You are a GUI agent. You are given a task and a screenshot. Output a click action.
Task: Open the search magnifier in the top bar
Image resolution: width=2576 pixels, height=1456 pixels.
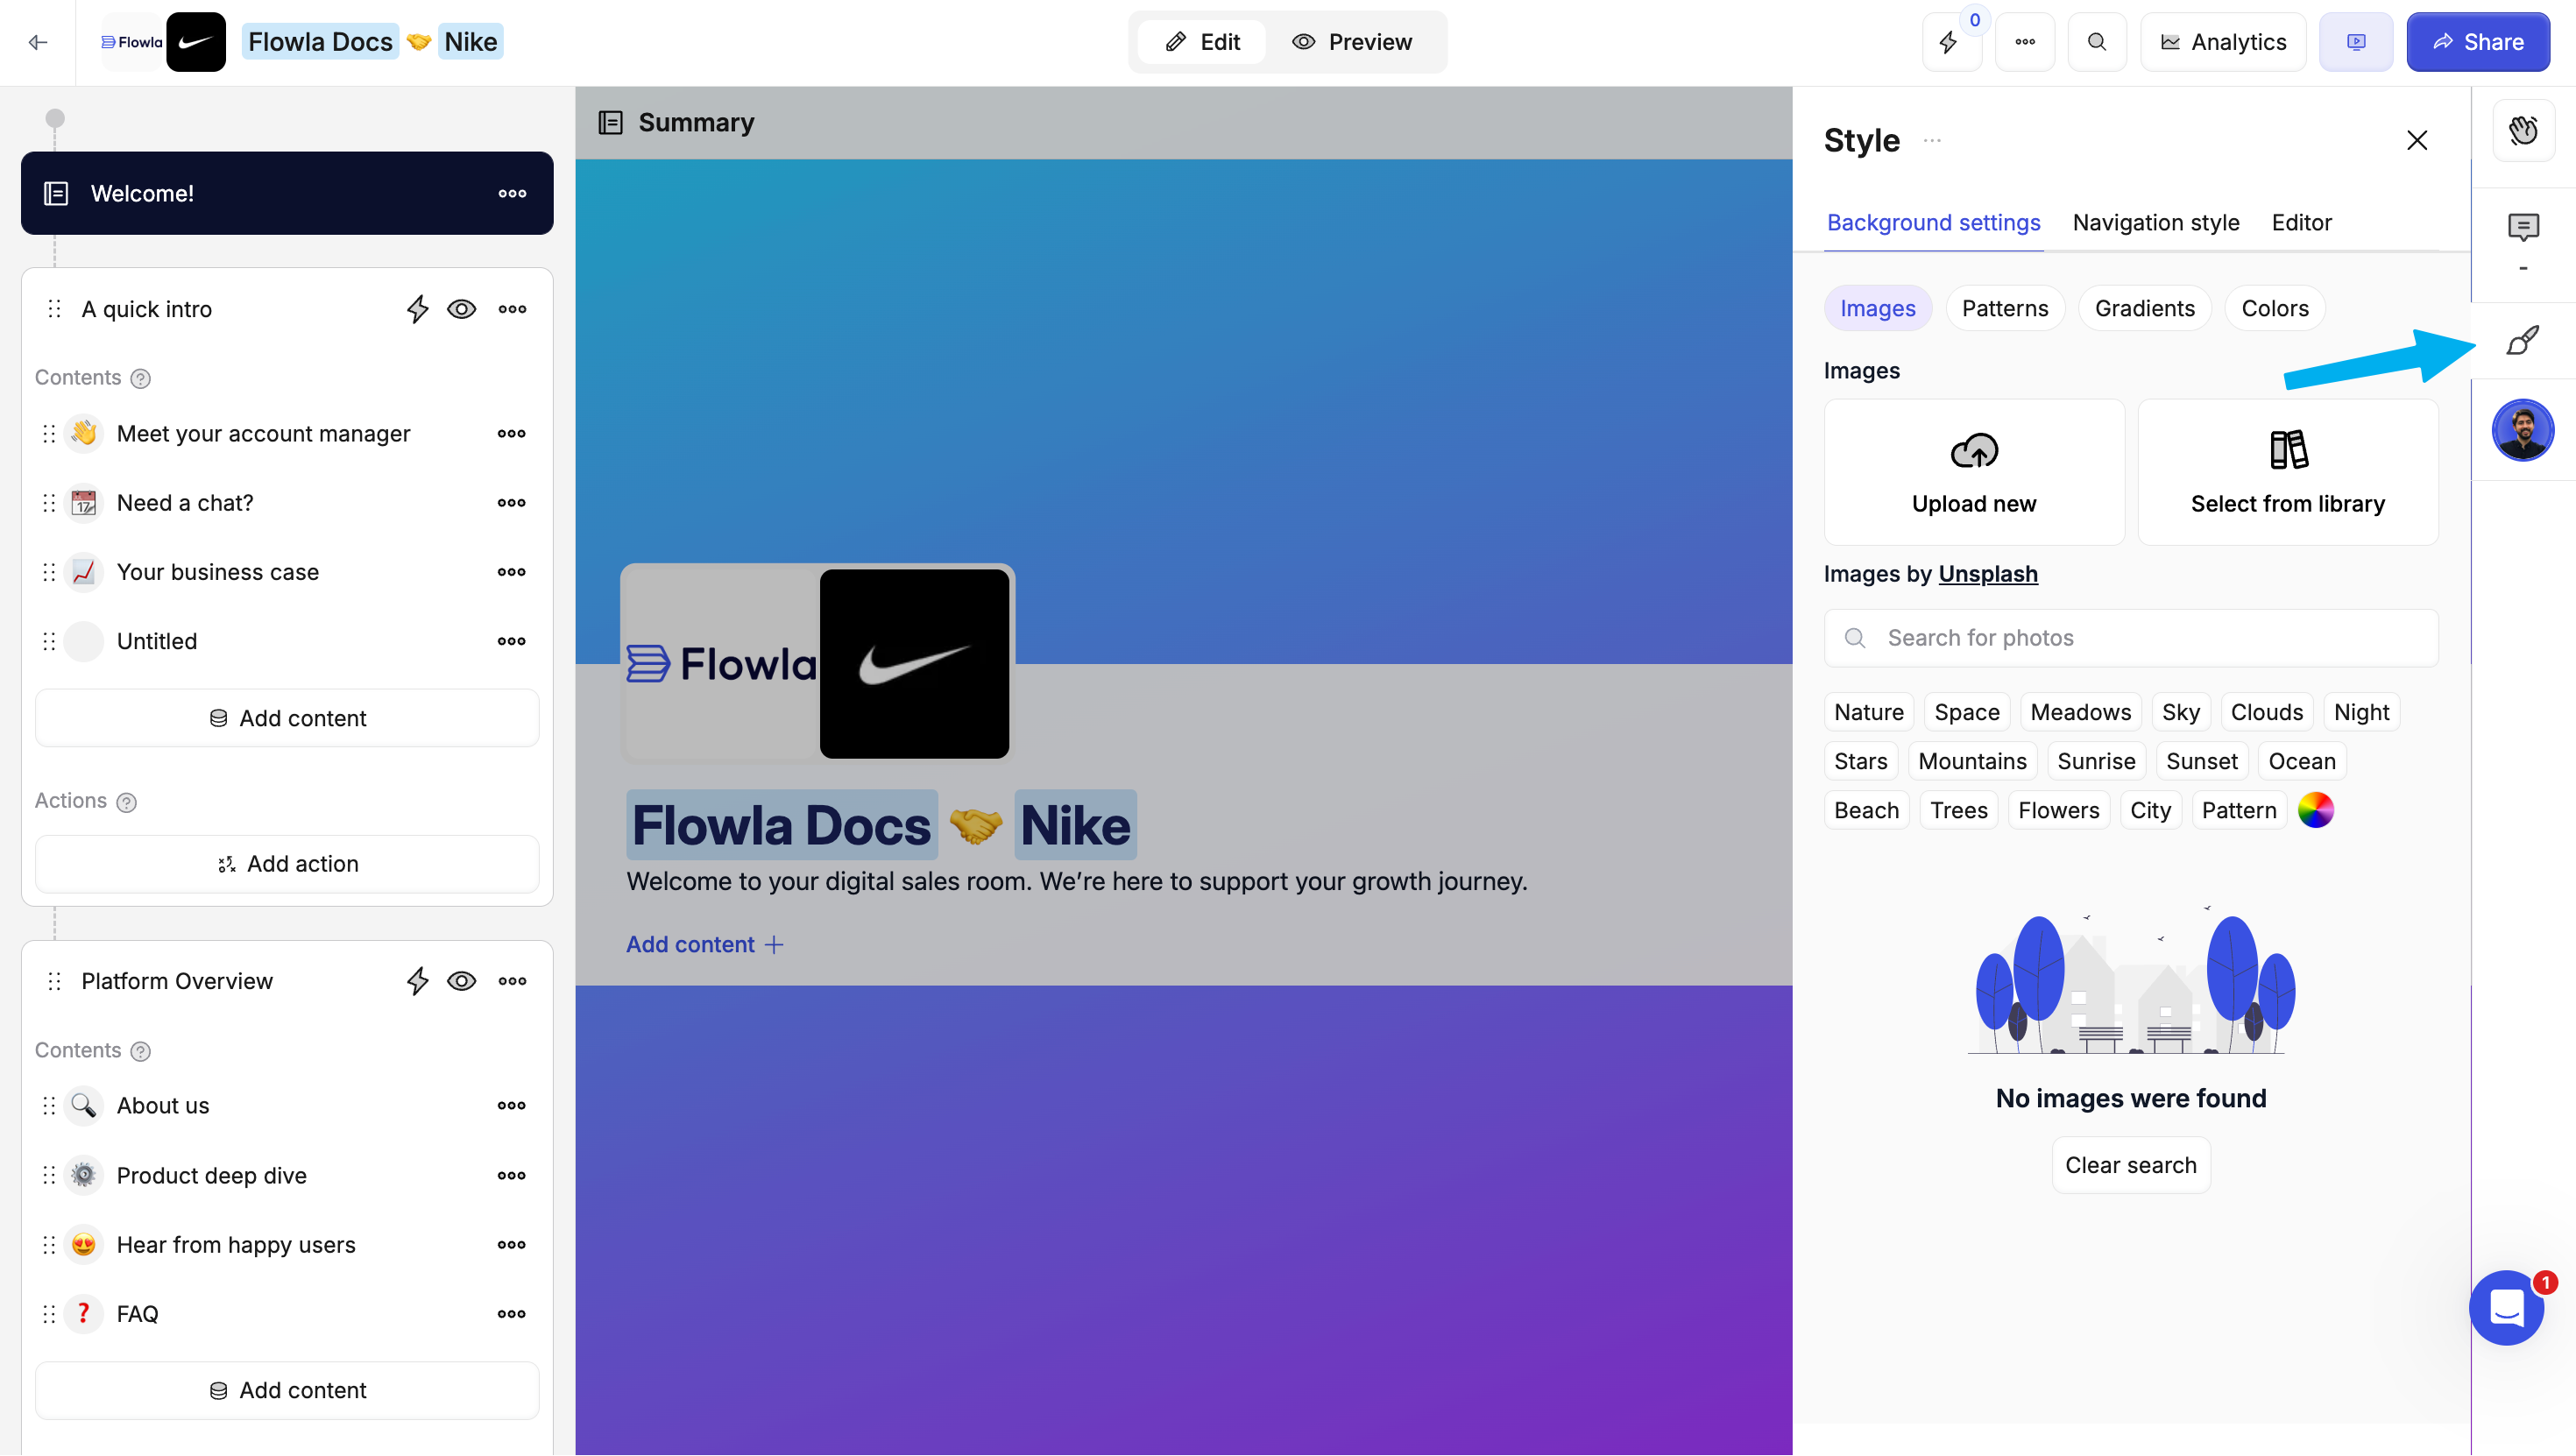pos(2097,42)
